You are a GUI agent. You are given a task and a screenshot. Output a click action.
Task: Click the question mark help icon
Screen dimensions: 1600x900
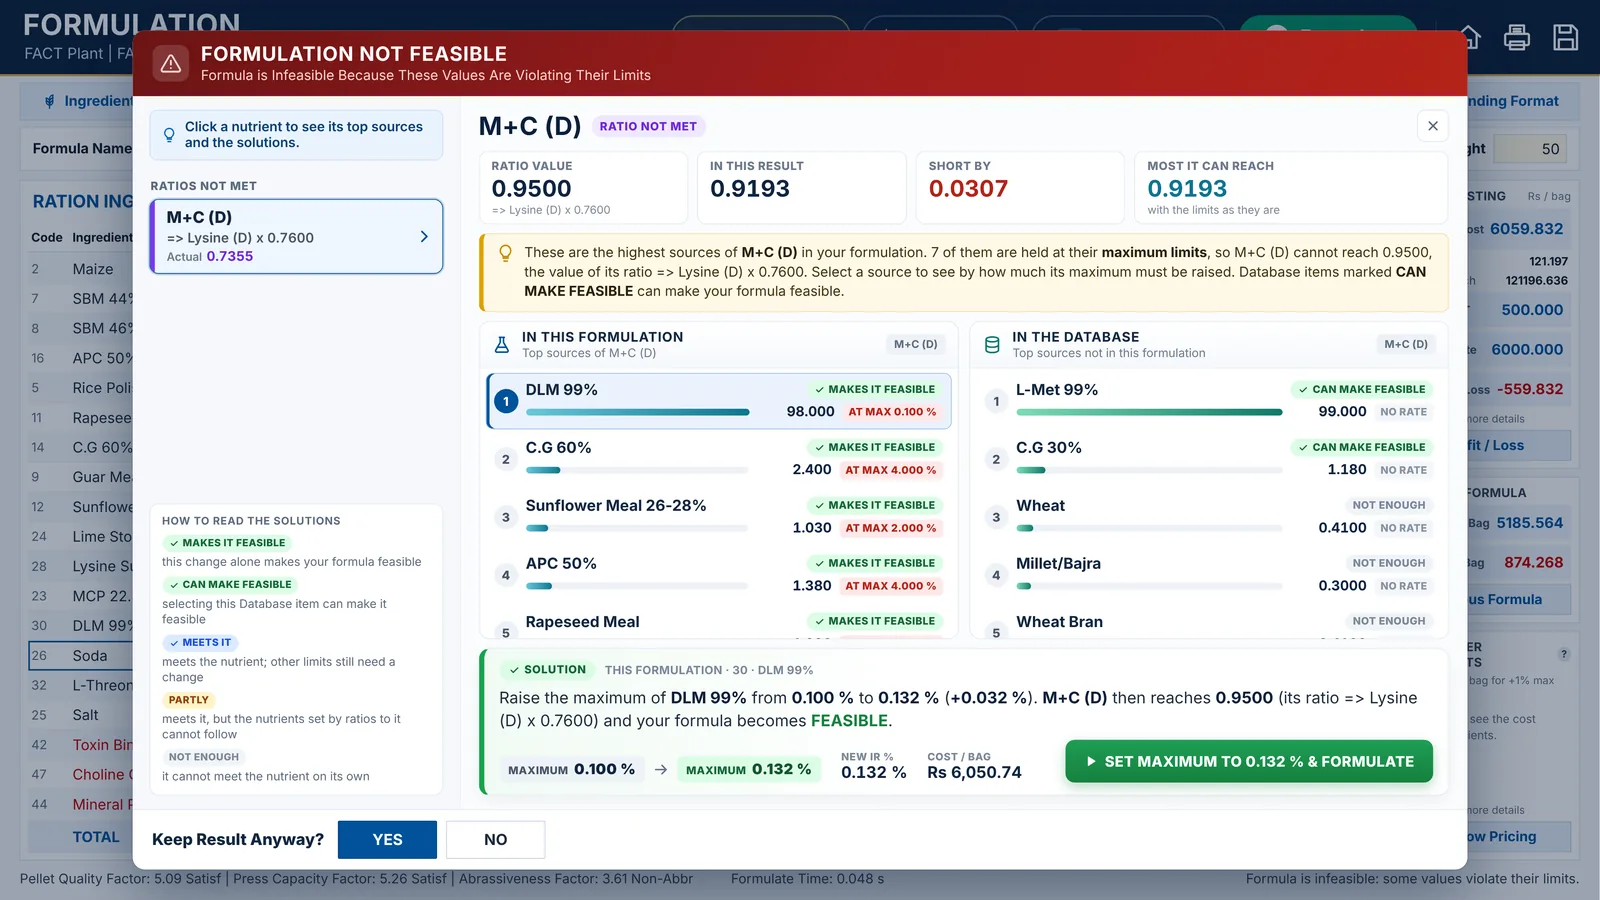pos(1564,654)
